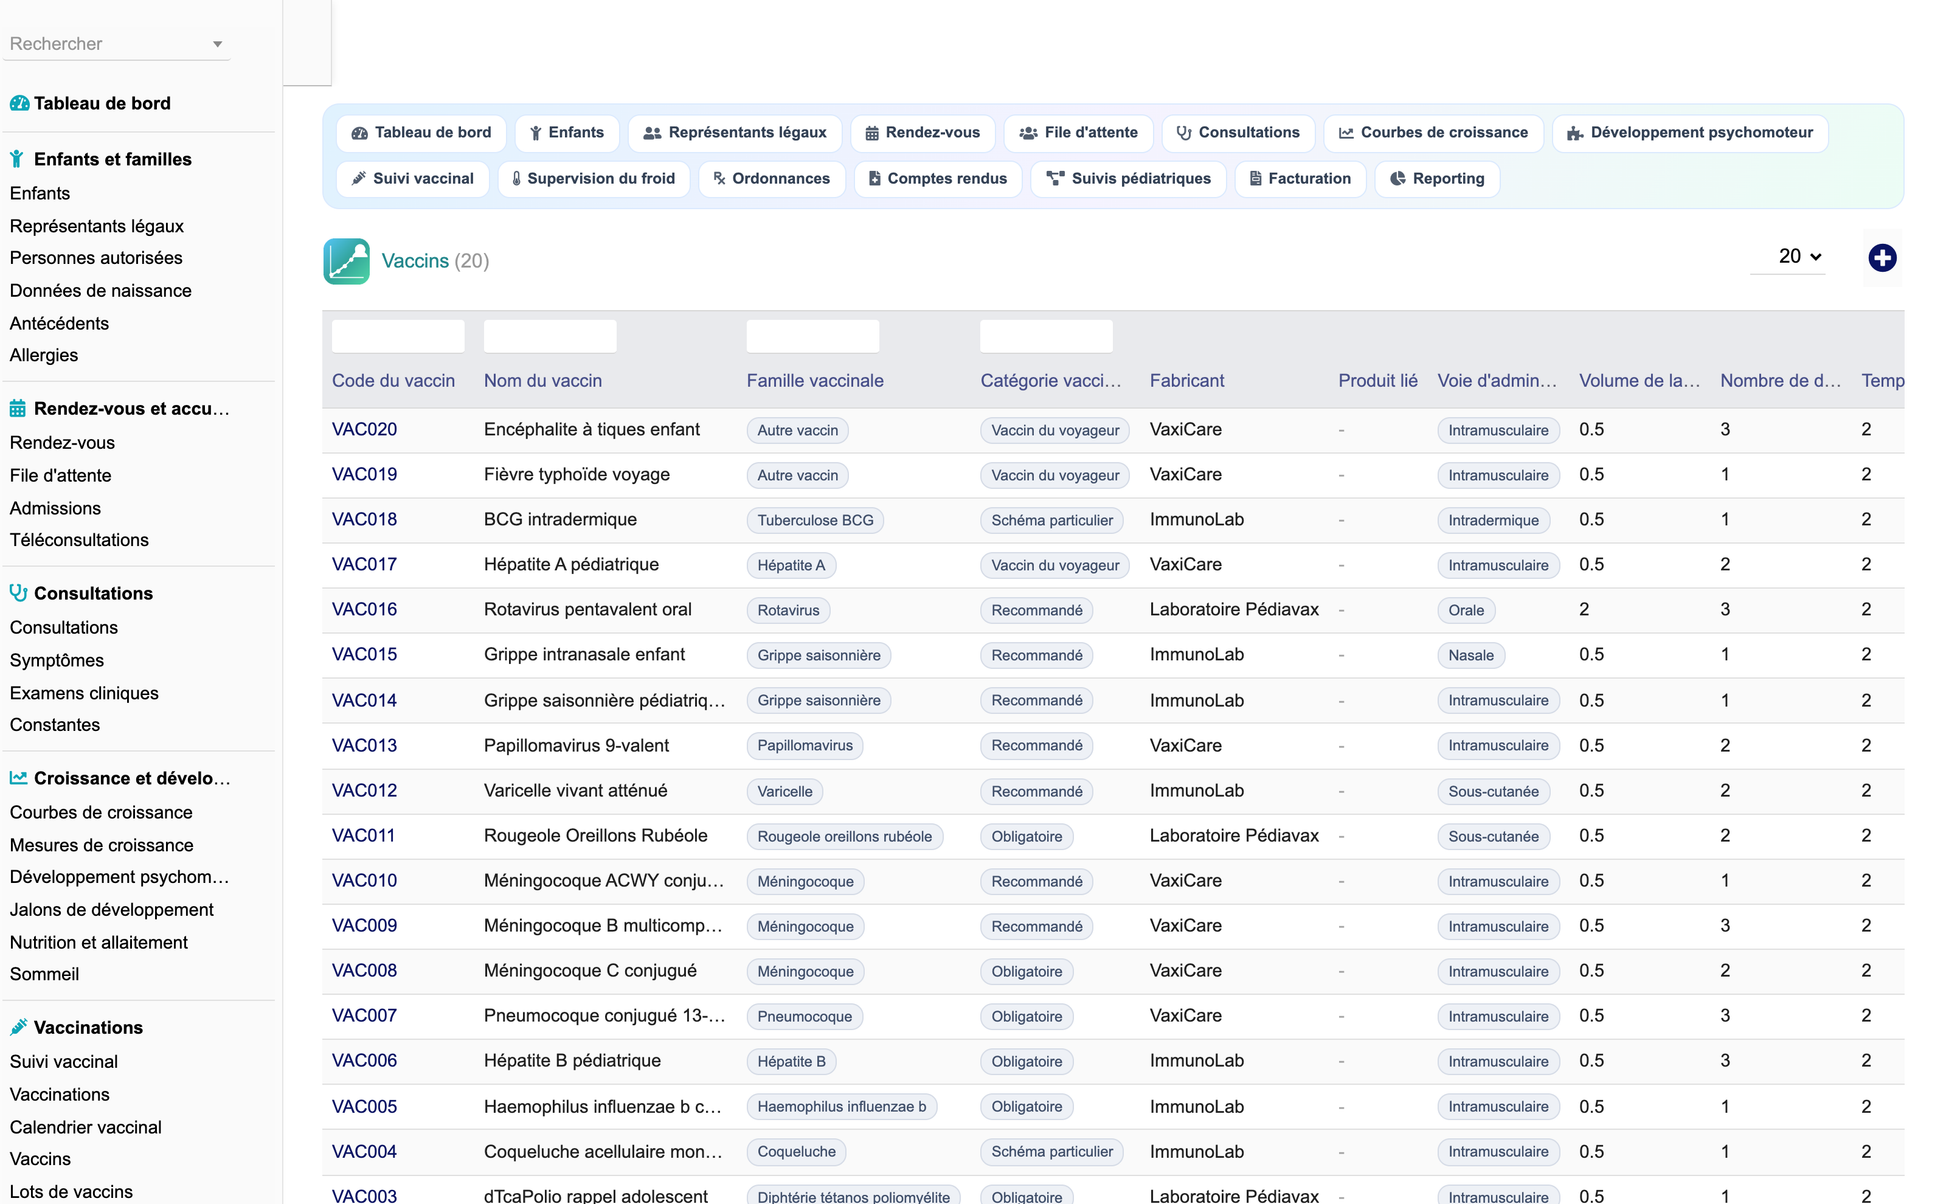Image resolution: width=1946 pixels, height=1204 pixels.
Task: Open vaccine VAC007 record link
Action: pyautogui.click(x=364, y=1016)
